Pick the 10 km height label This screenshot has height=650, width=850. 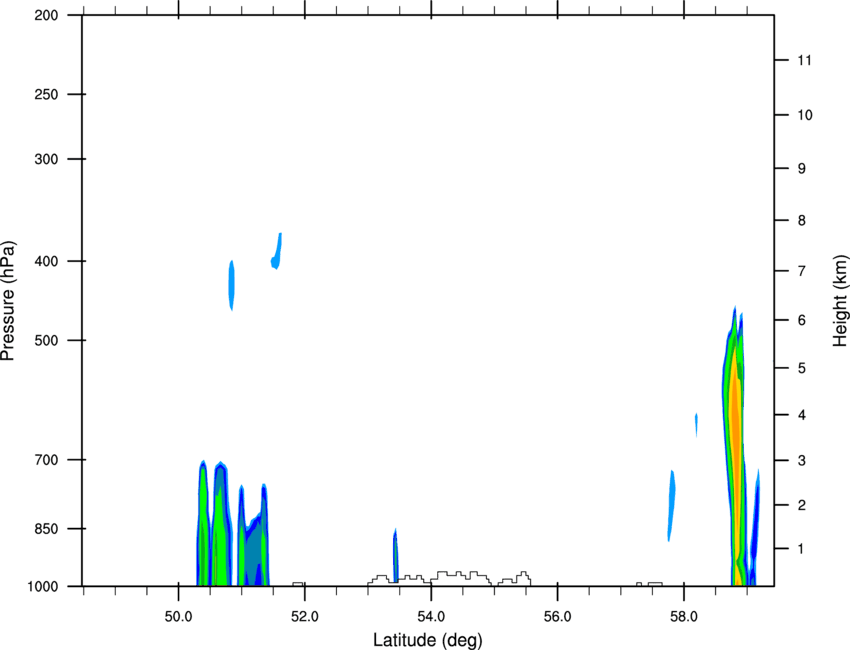click(x=805, y=115)
